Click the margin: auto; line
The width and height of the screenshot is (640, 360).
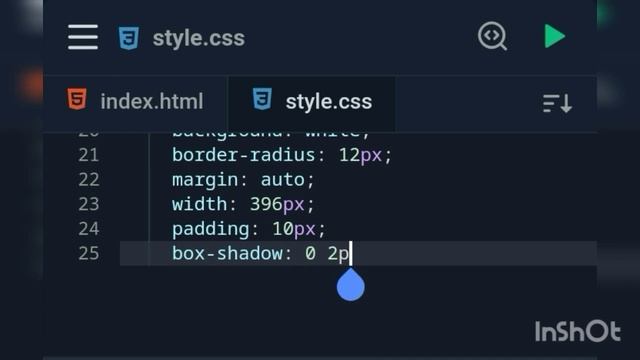pos(243,180)
